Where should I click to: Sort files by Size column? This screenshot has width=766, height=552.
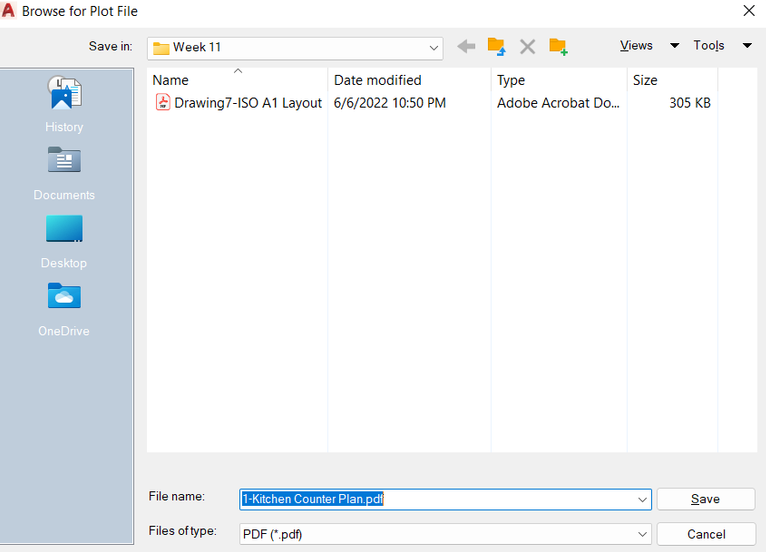coord(672,80)
